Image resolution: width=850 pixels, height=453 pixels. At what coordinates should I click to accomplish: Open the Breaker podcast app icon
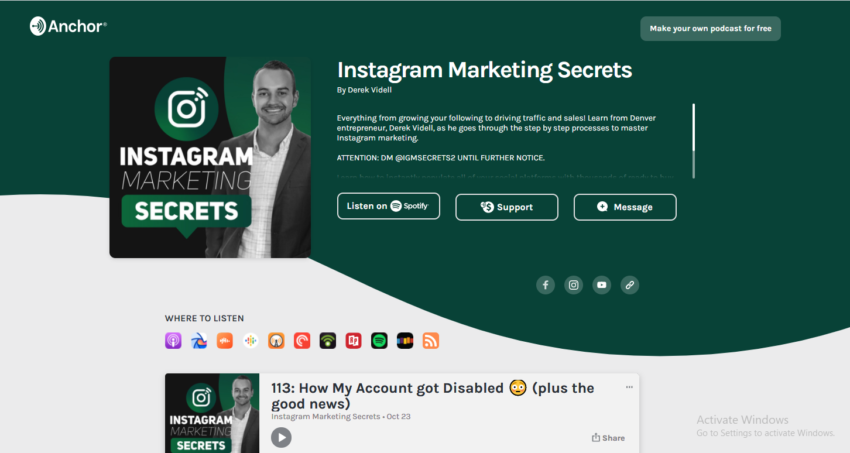click(199, 341)
